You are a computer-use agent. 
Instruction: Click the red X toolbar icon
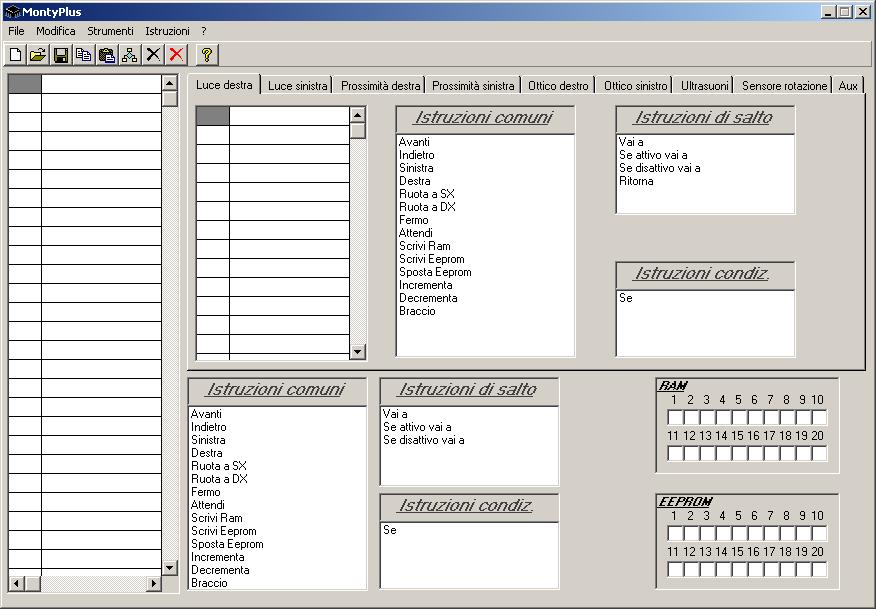click(176, 55)
